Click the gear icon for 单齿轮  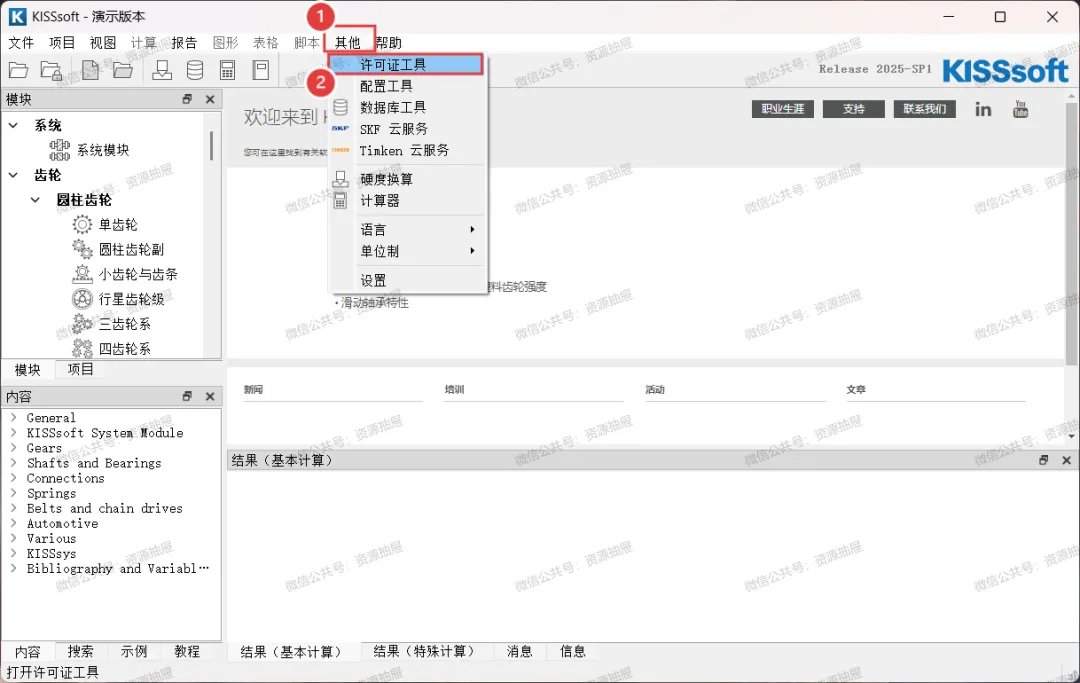(82, 224)
